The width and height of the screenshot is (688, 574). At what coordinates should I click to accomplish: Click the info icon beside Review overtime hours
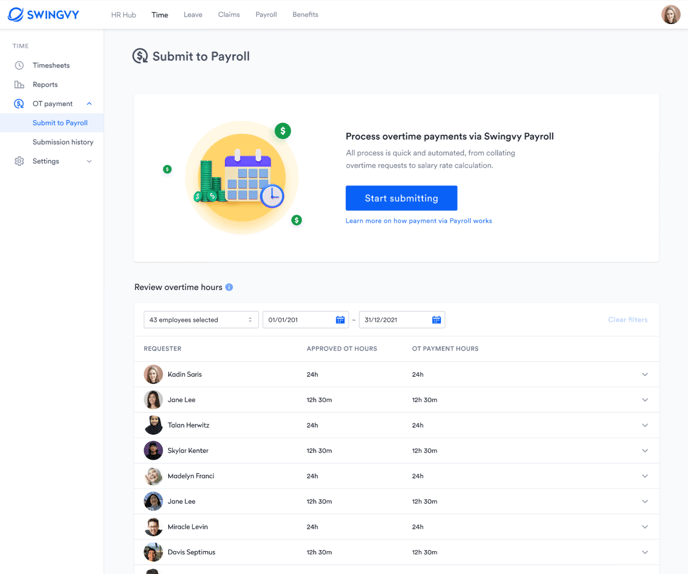[229, 287]
